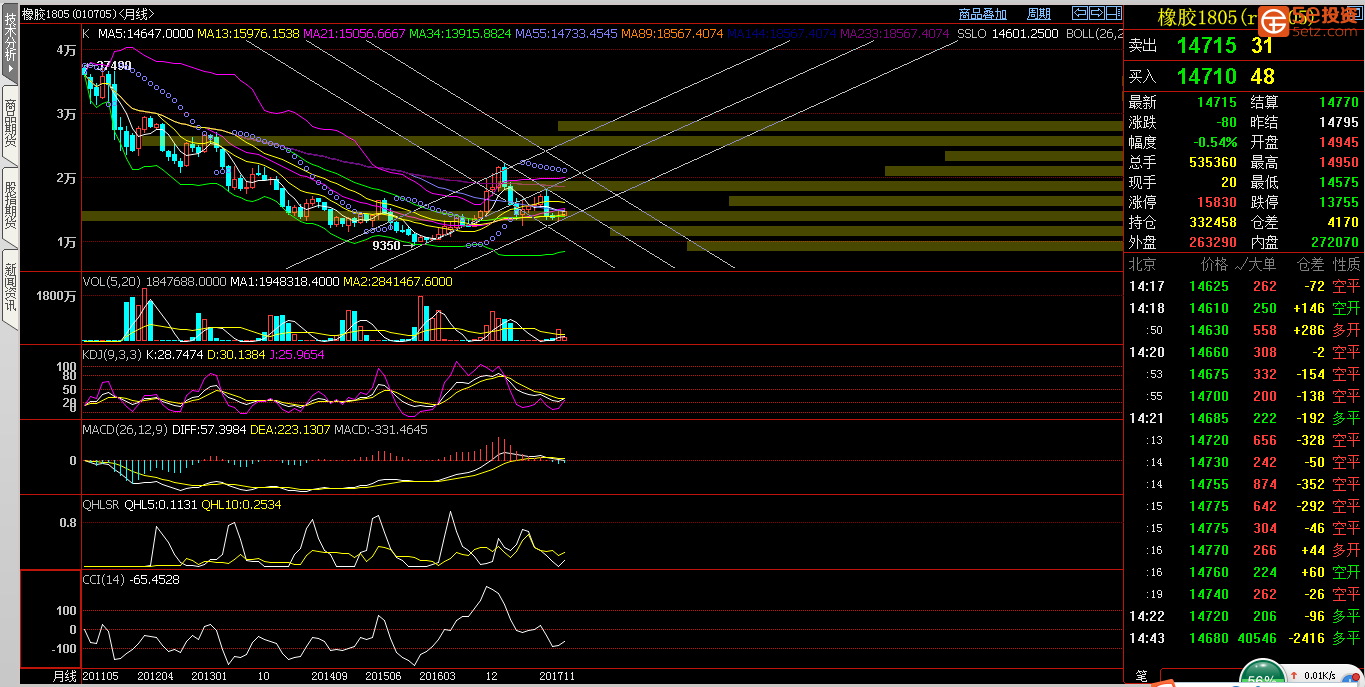The height and width of the screenshot is (687, 1365).
Task: Click the 月线 period label
Action: point(65,677)
